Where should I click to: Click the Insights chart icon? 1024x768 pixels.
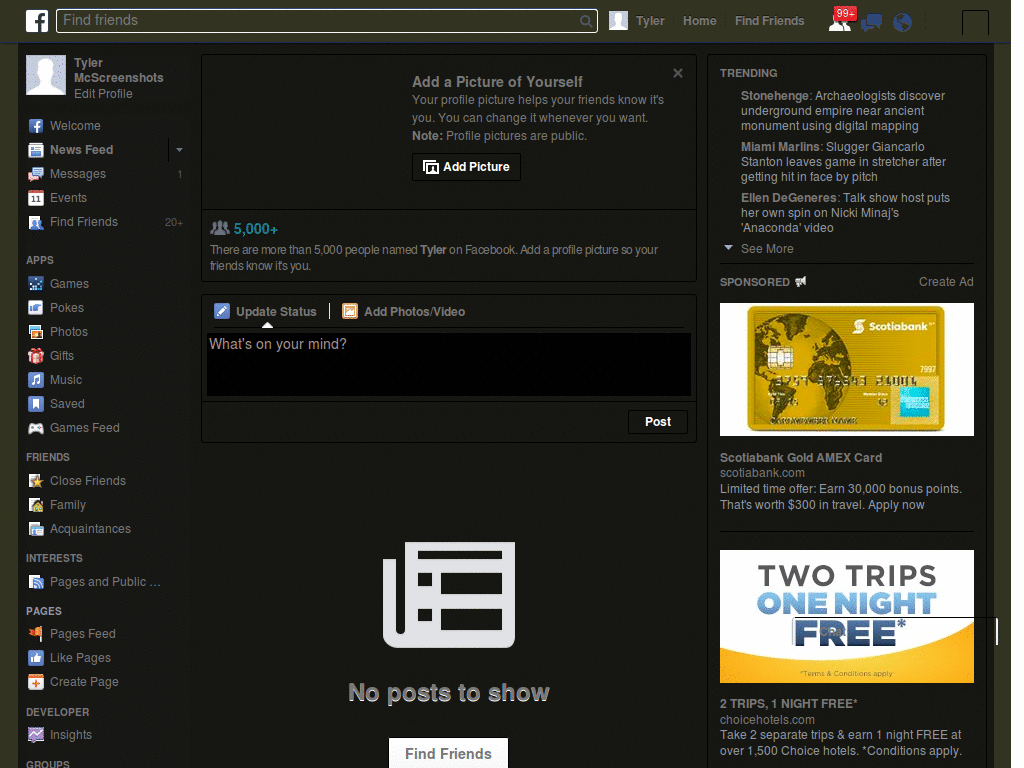click(36, 735)
